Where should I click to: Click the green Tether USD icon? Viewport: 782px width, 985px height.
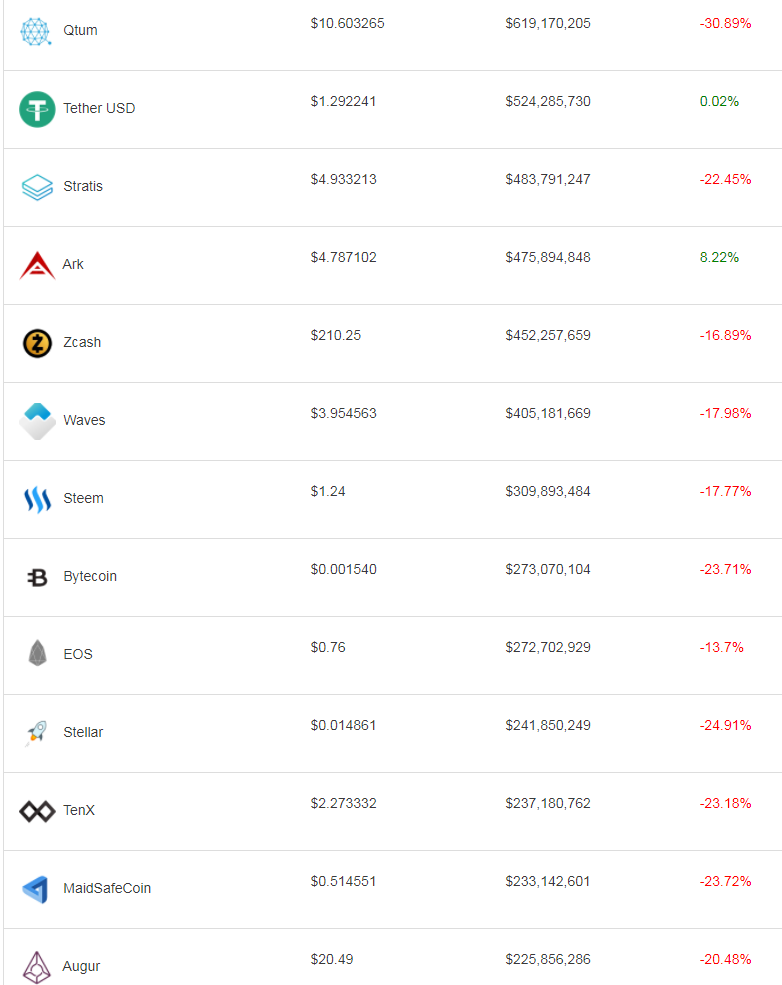pyautogui.click(x=37, y=109)
